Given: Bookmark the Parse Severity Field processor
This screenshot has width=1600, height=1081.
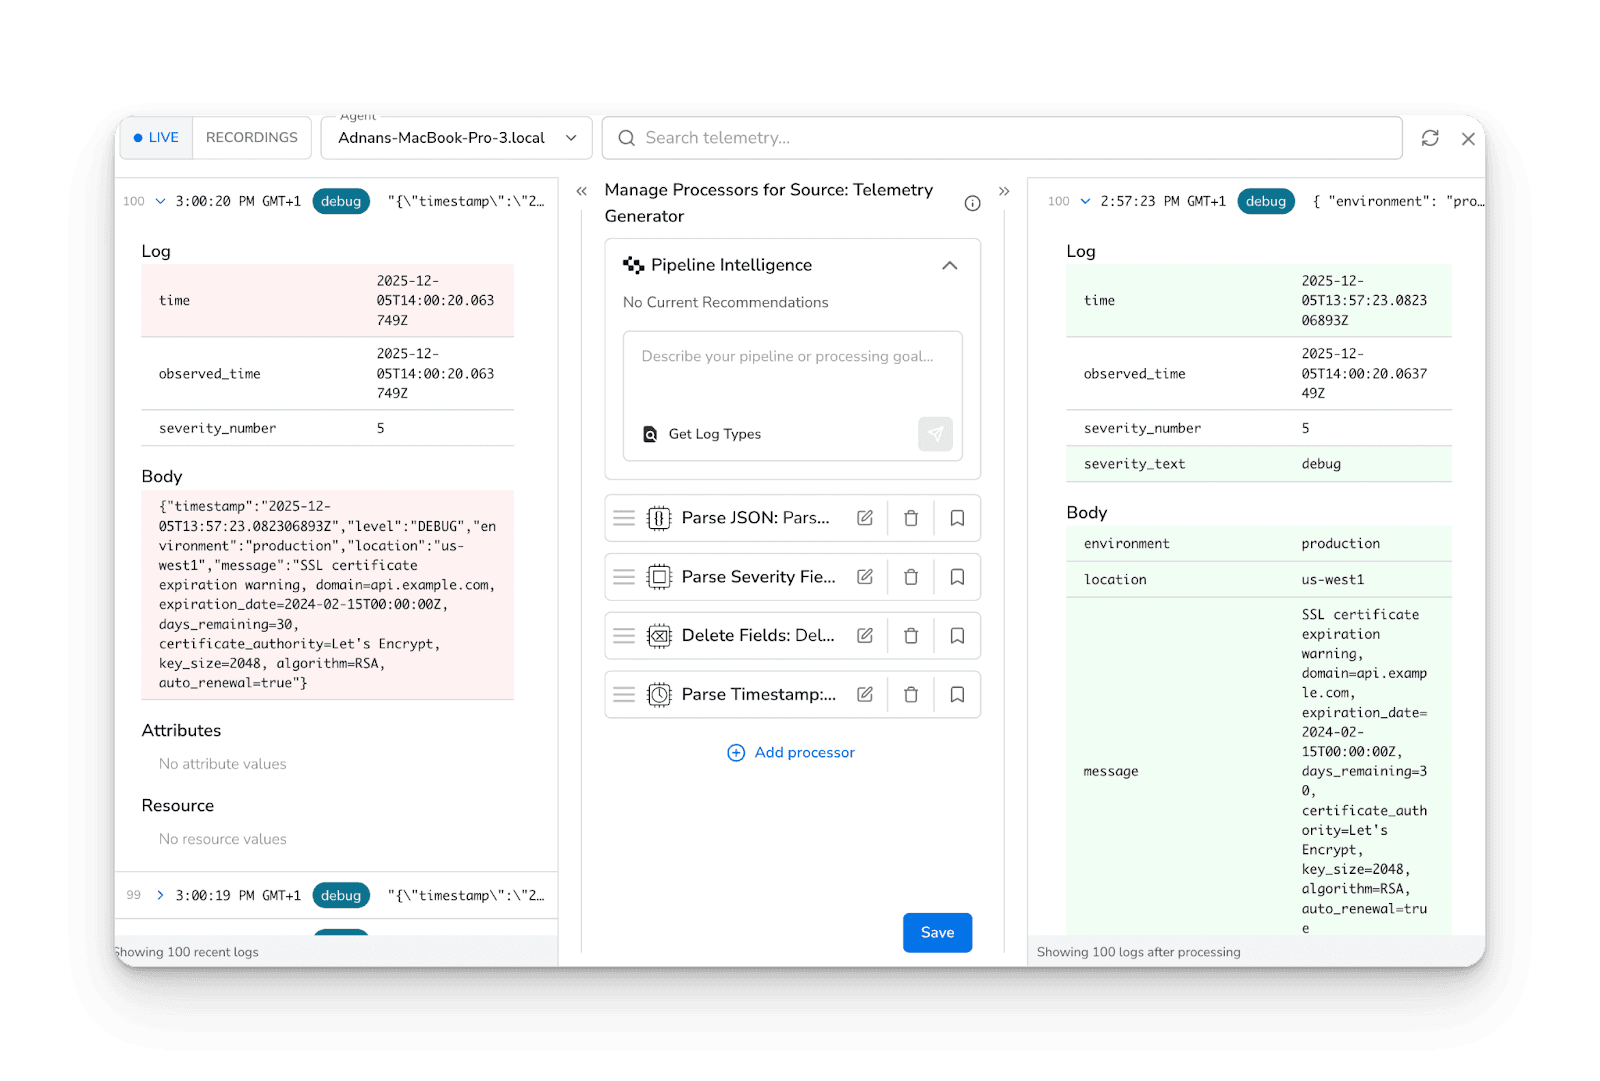Looking at the screenshot, I should [957, 577].
